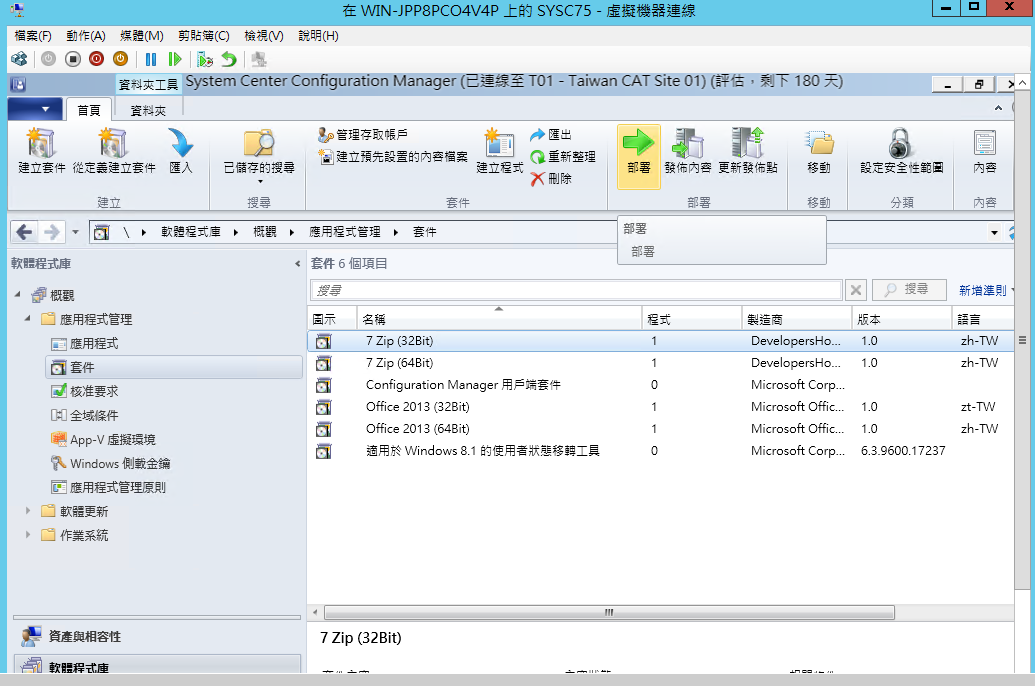This screenshot has width=1035, height=686.
Task: Click the orange Save VM state icon
Action: click(120, 59)
